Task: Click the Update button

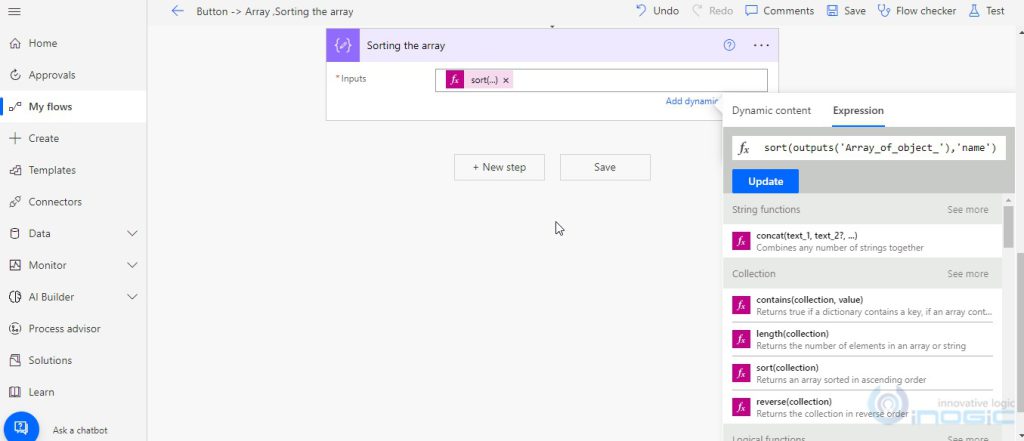Action: click(x=765, y=181)
